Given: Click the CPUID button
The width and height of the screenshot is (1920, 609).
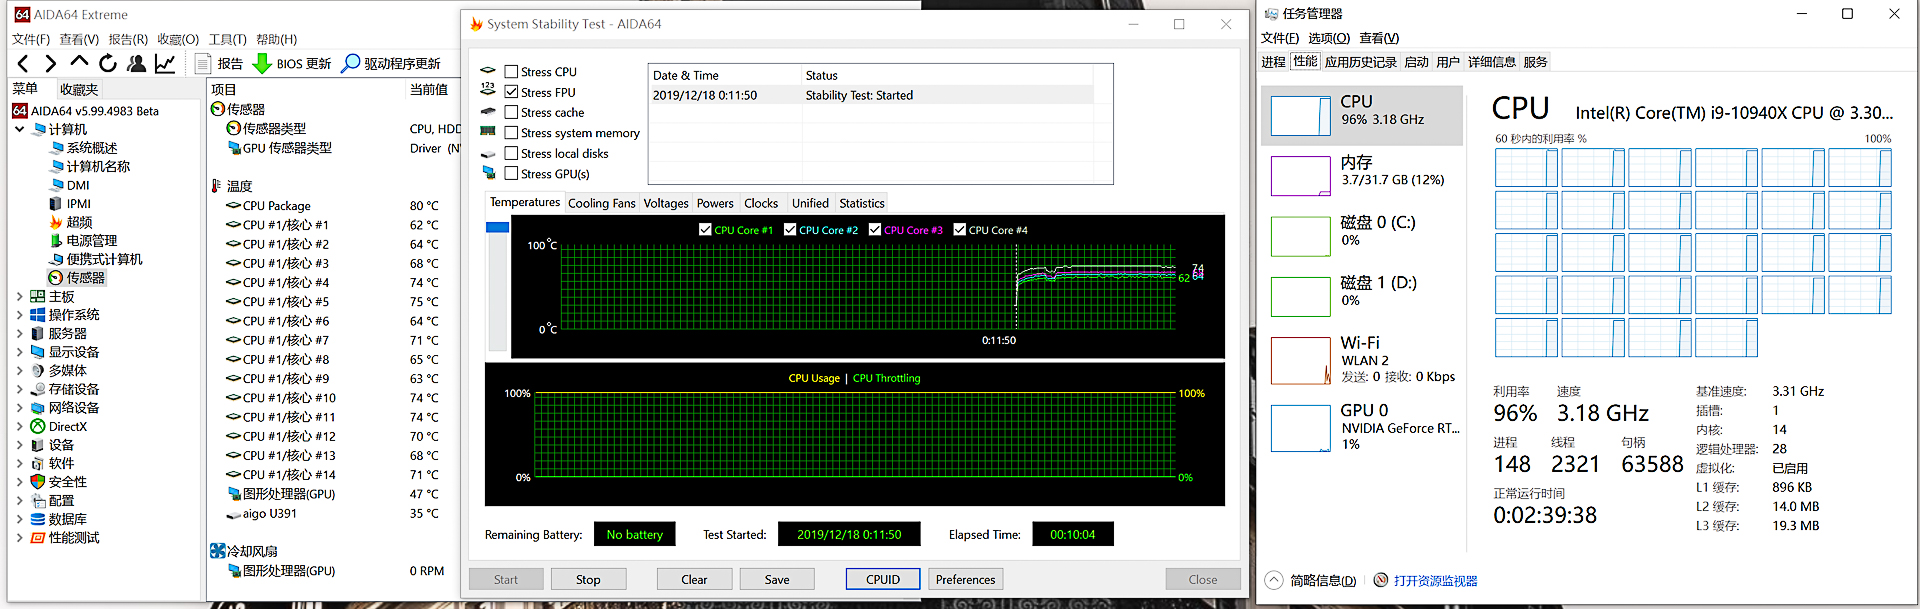Looking at the screenshot, I should [x=883, y=579].
